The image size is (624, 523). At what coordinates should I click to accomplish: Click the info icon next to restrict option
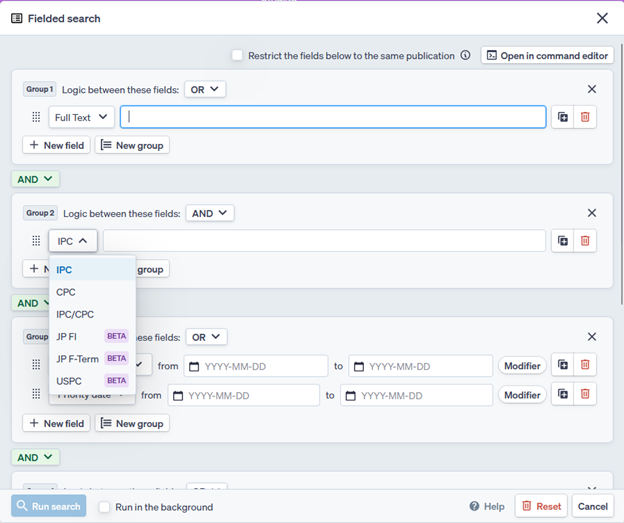(x=465, y=56)
